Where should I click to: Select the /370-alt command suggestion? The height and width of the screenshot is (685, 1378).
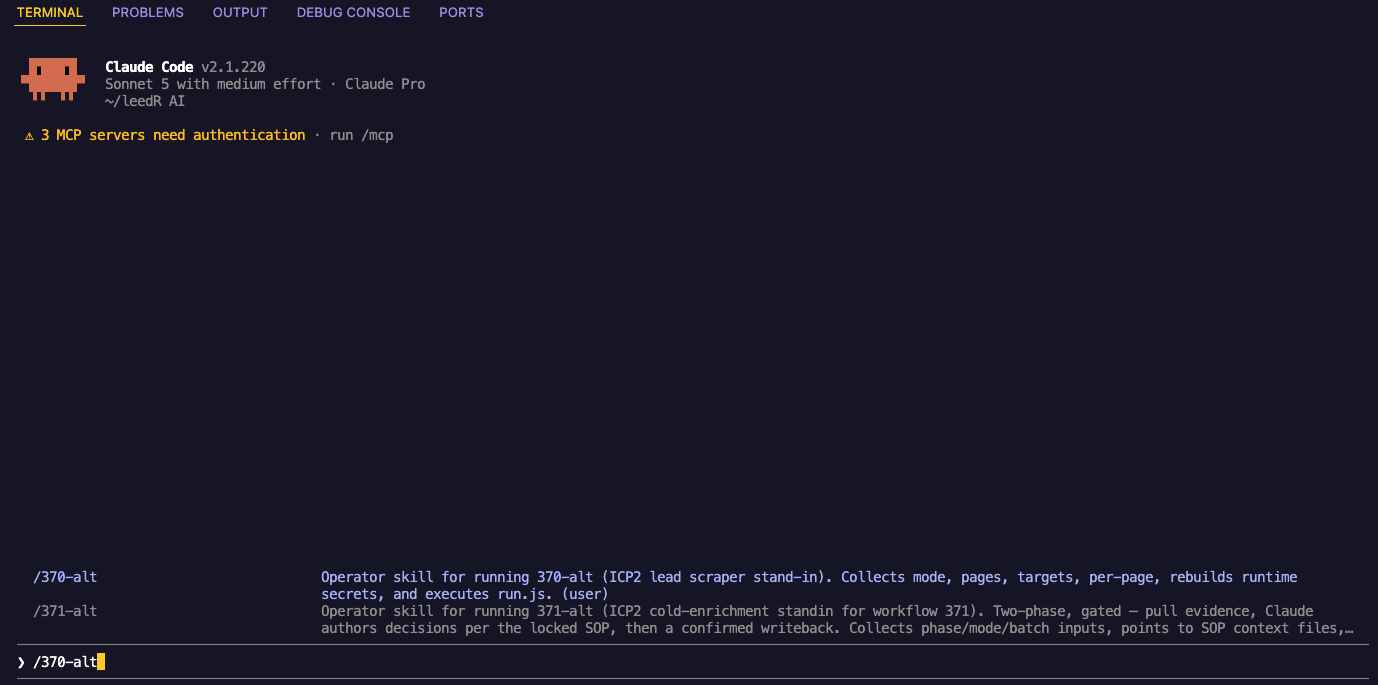(x=65, y=577)
